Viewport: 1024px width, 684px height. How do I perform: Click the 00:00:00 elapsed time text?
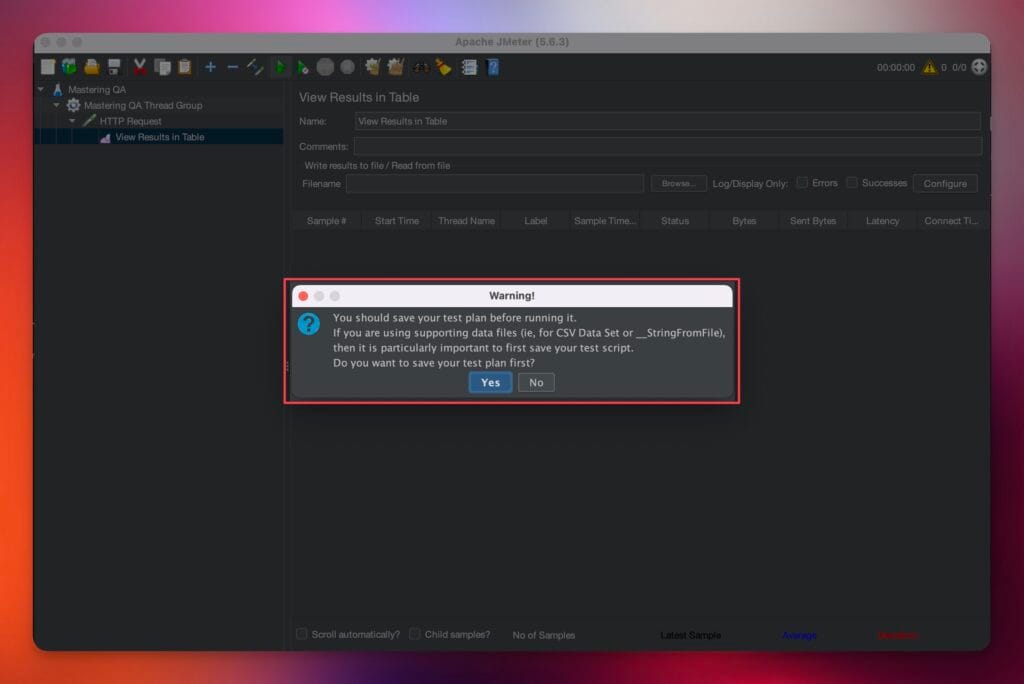coord(895,67)
